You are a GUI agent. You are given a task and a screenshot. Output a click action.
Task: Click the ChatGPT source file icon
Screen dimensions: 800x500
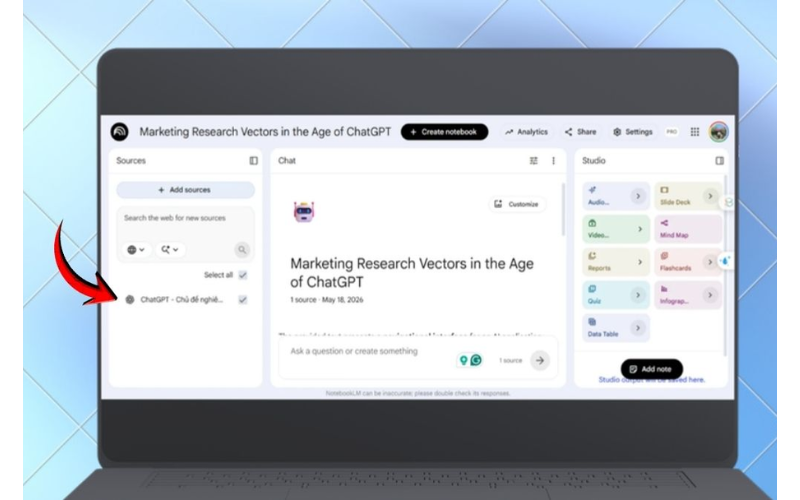point(130,299)
